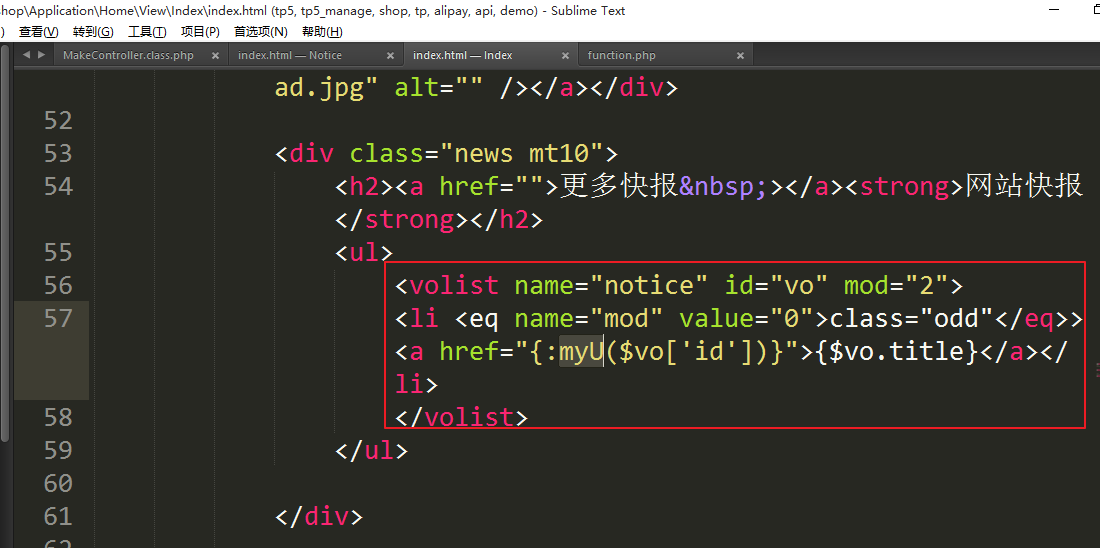Switch to the index.html — Notice tab
This screenshot has height=548, width=1100.
tap(290, 56)
